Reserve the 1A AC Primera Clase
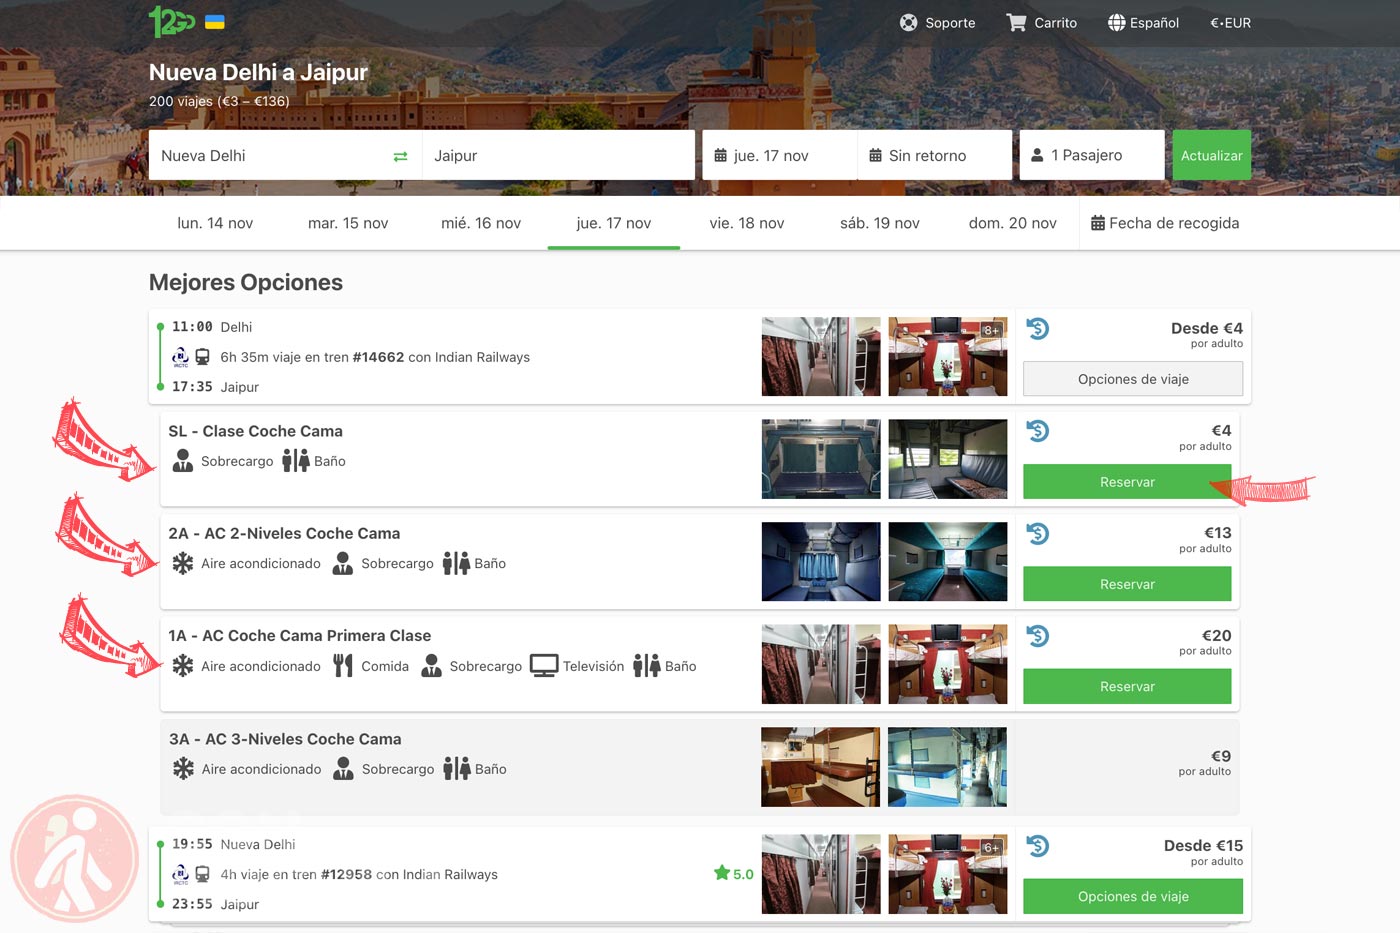The height and width of the screenshot is (933, 1400). (1127, 686)
